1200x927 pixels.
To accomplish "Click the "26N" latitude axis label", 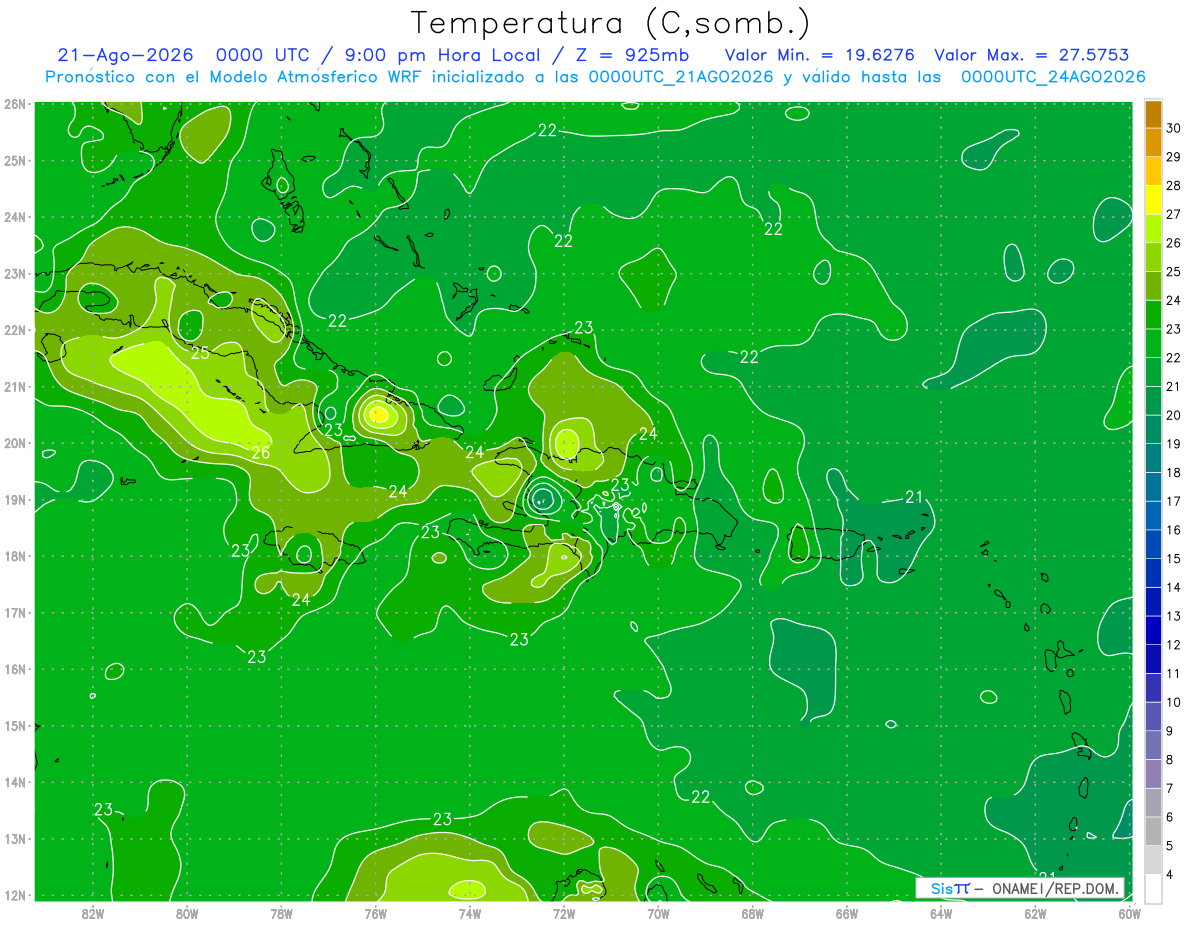I will 16,104.
